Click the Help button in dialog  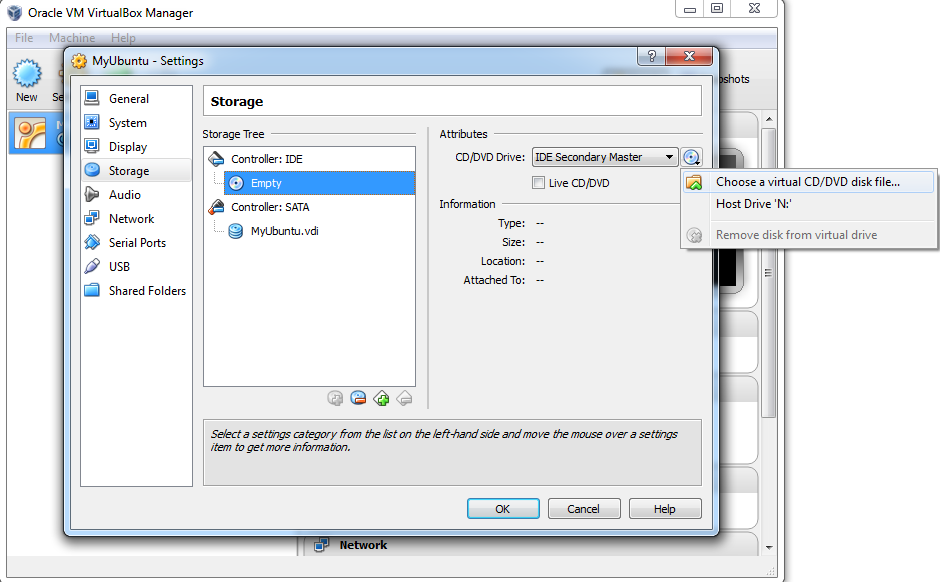664,509
